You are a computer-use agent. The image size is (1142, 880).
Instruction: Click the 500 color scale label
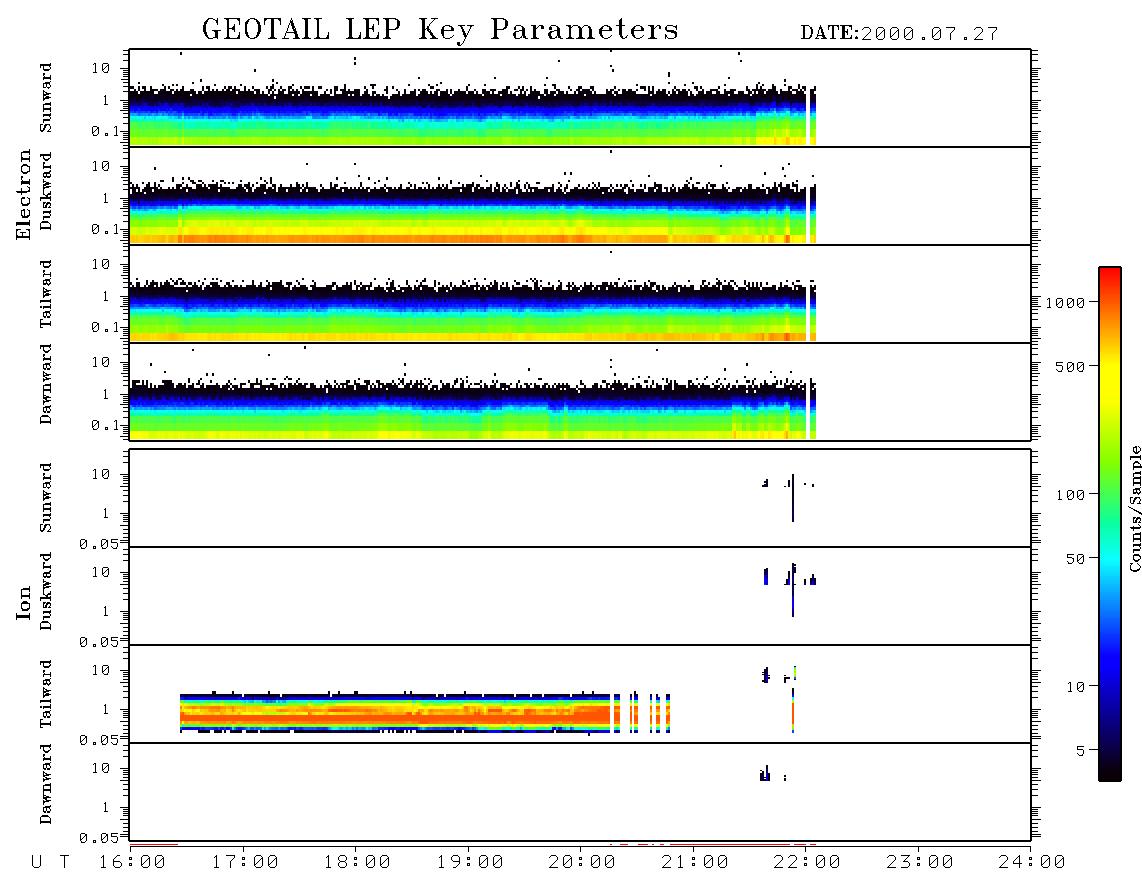click(x=1070, y=366)
